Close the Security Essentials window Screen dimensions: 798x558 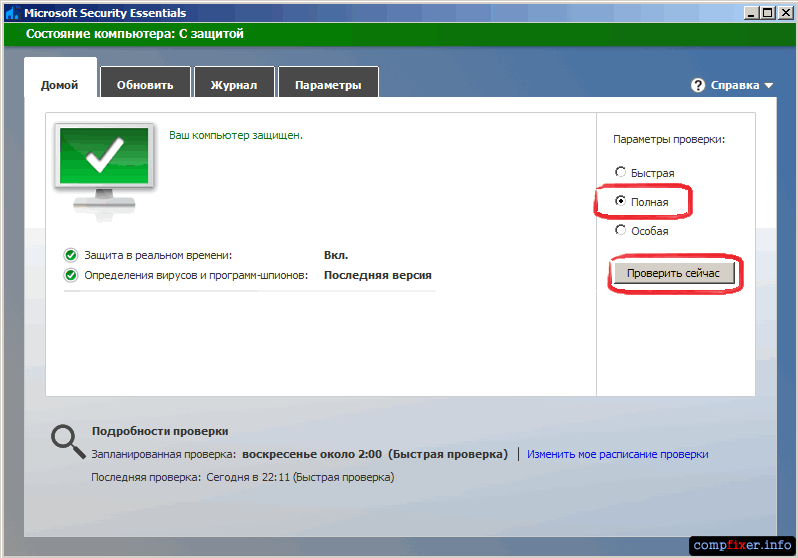click(x=785, y=13)
